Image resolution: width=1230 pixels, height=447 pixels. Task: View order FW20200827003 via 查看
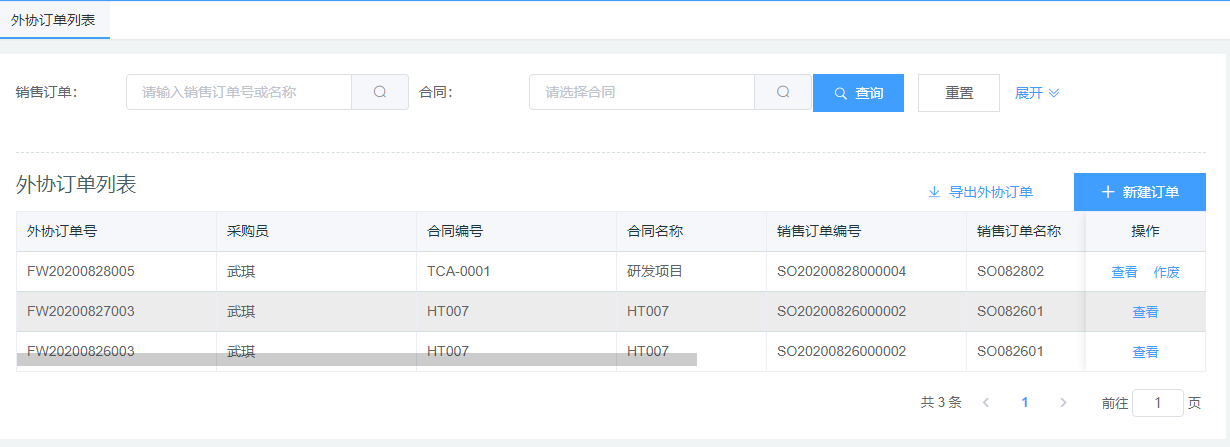1145,312
